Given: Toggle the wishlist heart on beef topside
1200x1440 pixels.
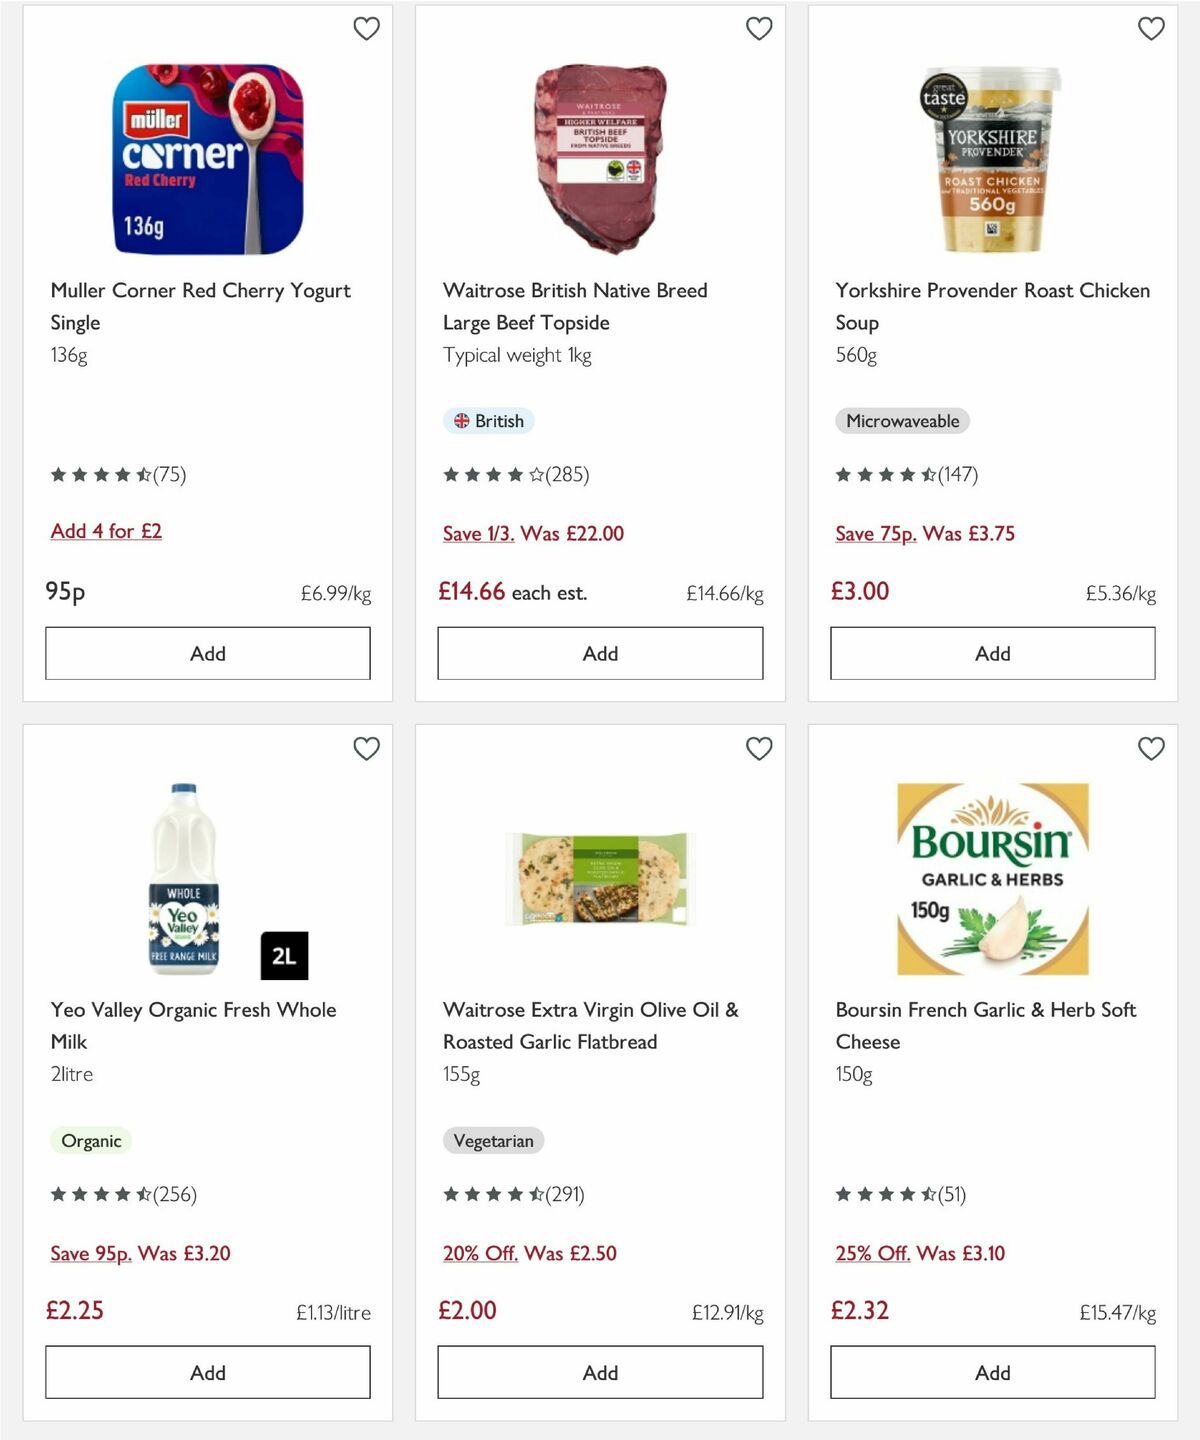Looking at the screenshot, I should [759, 29].
